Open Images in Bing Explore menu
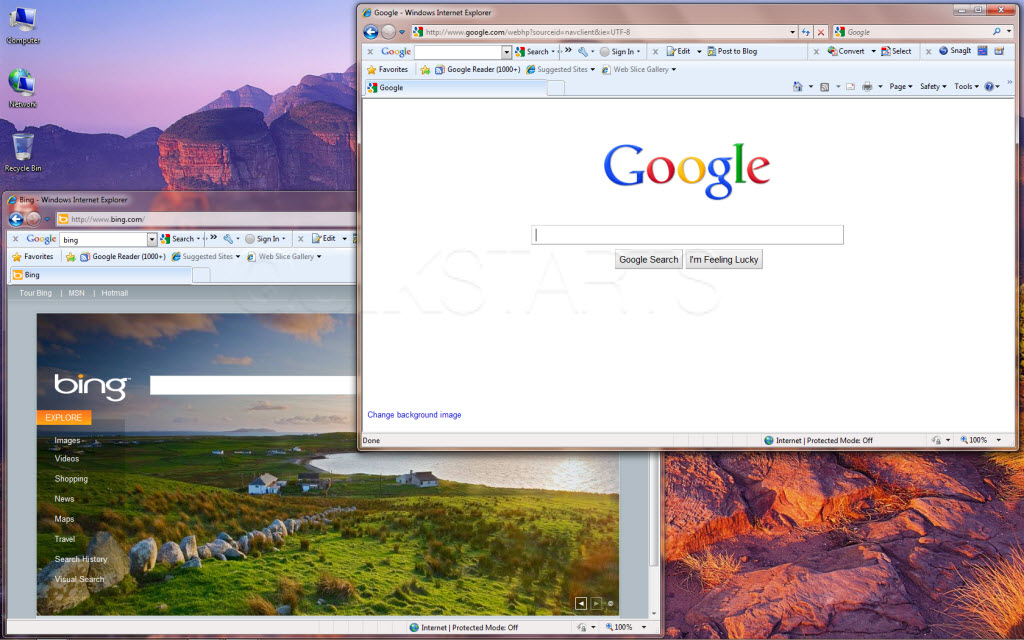 pos(67,441)
